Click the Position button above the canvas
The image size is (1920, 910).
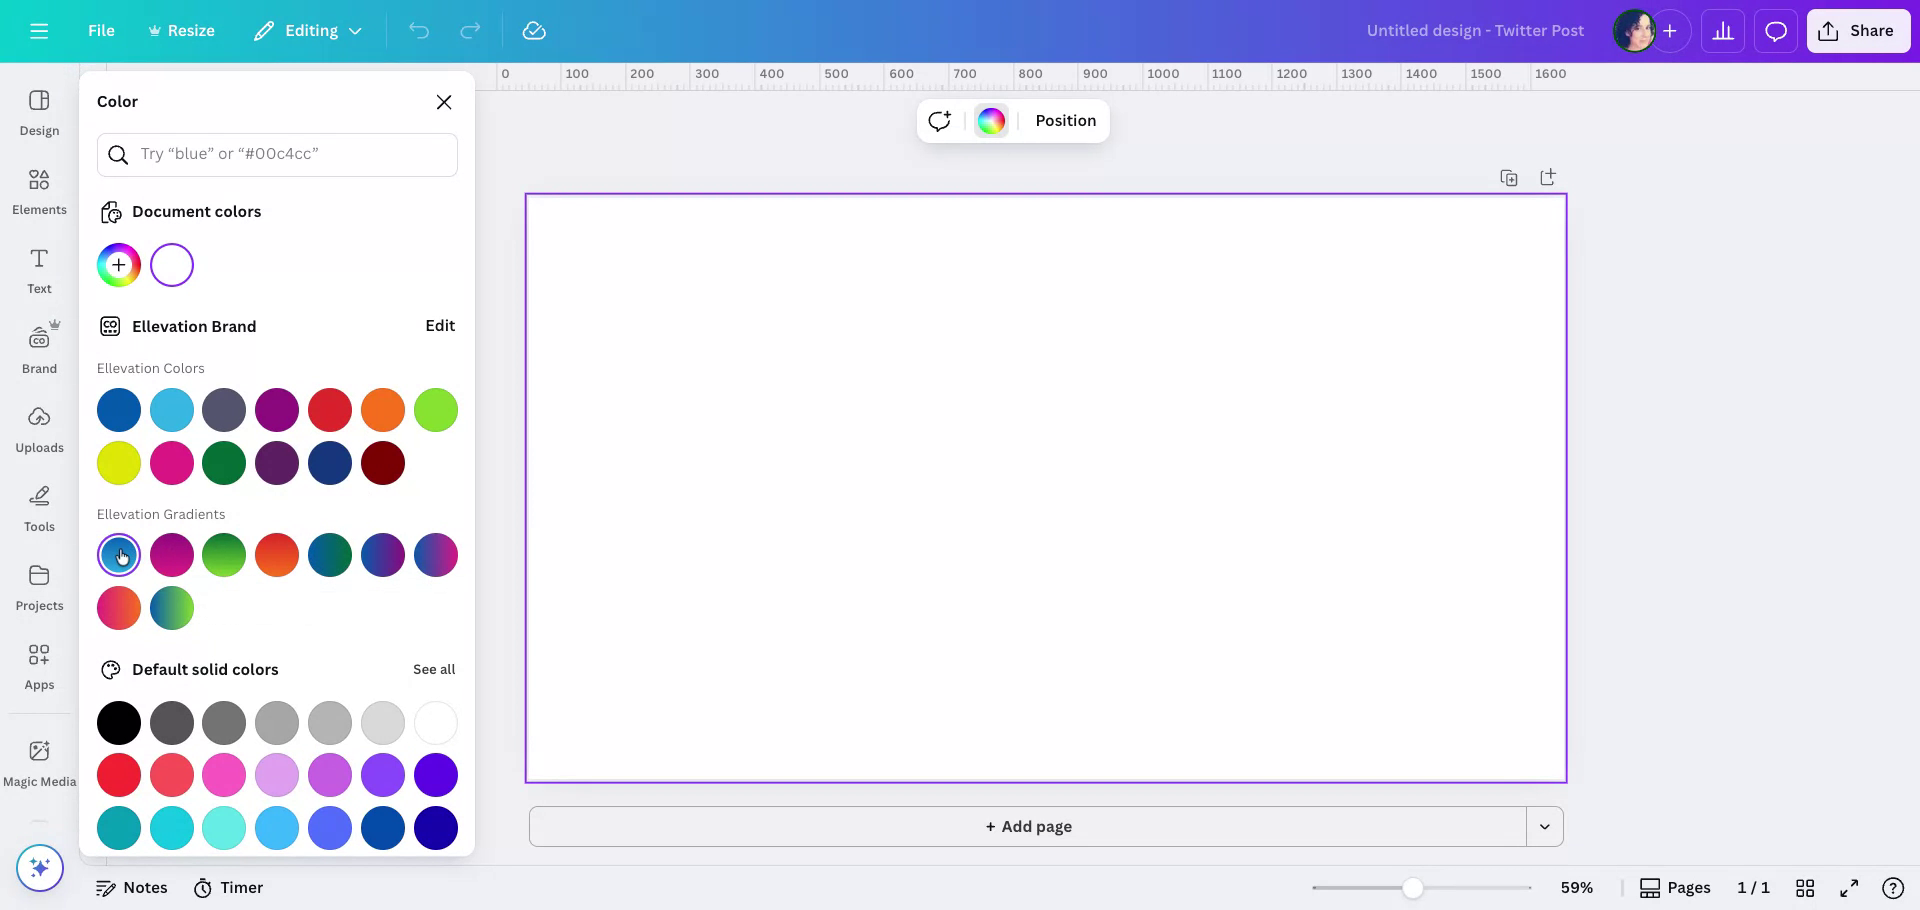pyautogui.click(x=1064, y=120)
